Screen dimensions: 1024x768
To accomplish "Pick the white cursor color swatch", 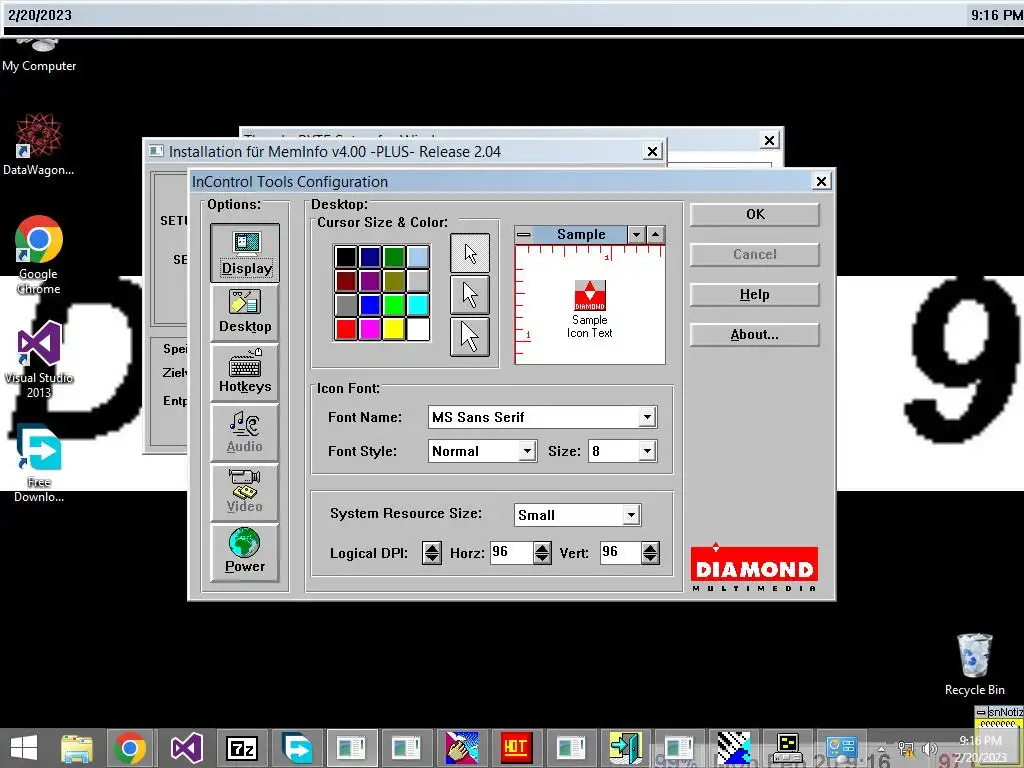I will click(x=418, y=328).
